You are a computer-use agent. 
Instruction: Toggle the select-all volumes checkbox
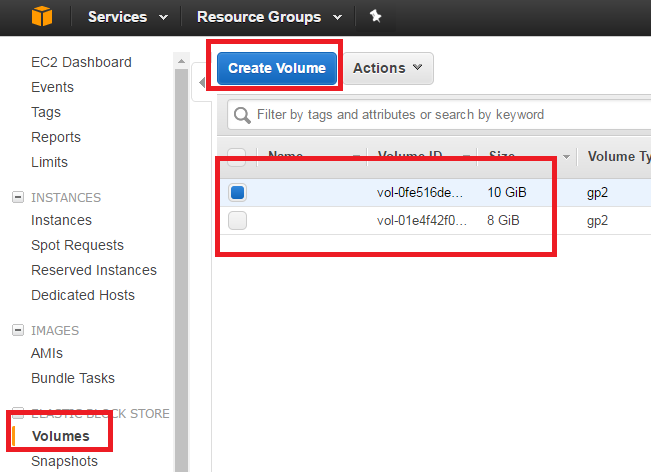pyautogui.click(x=237, y=157)
